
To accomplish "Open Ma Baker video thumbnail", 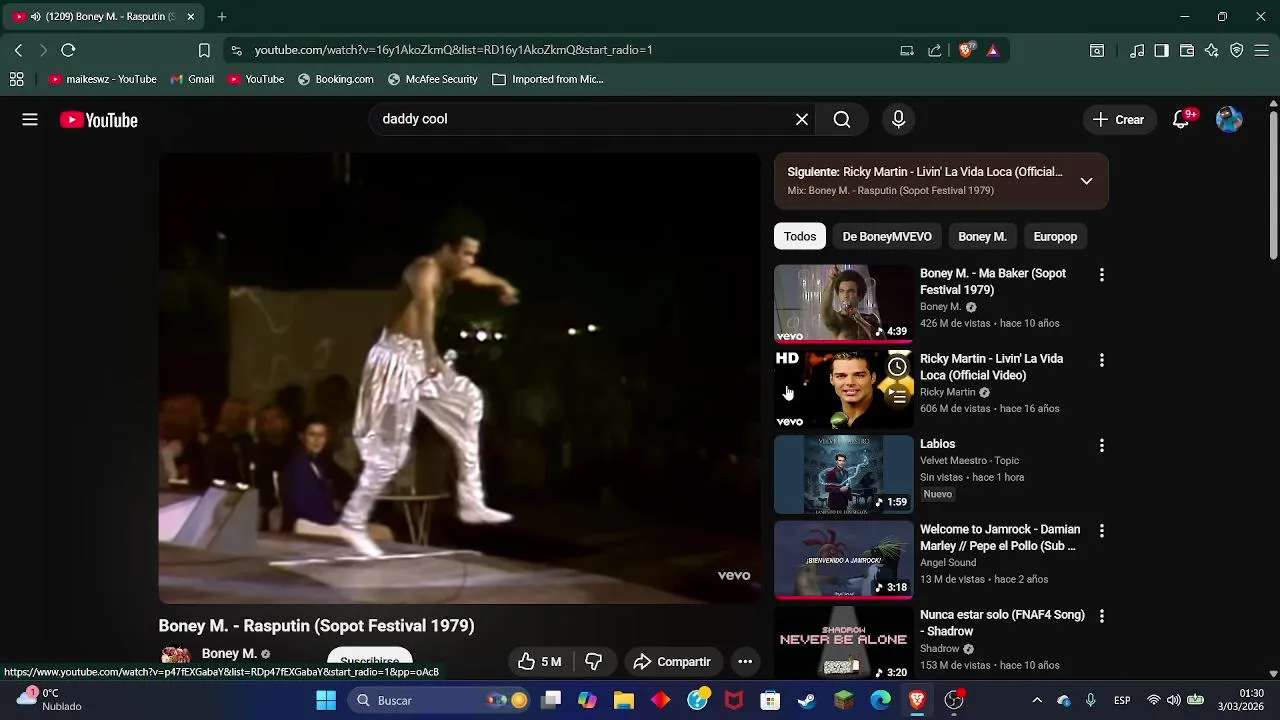I will click(843, 303).
